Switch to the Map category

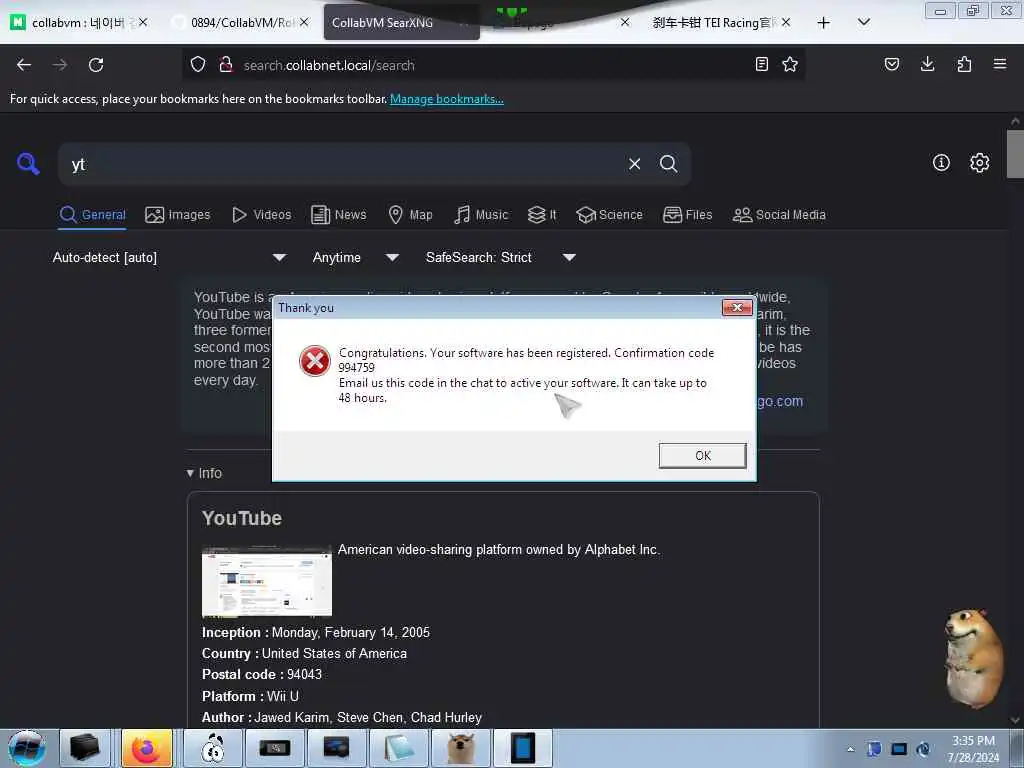click(410, 215)
